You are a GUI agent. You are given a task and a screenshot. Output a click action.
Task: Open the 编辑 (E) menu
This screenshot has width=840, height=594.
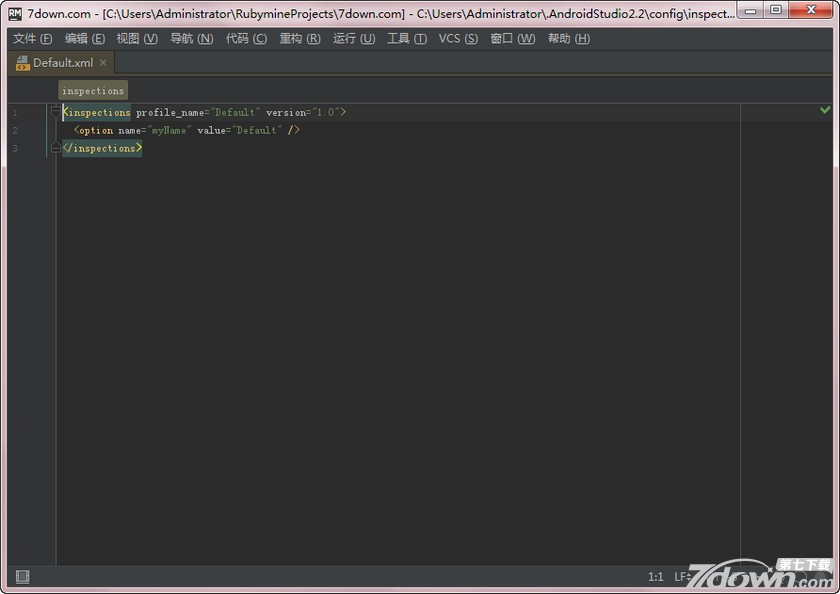[x=84, y=39]
